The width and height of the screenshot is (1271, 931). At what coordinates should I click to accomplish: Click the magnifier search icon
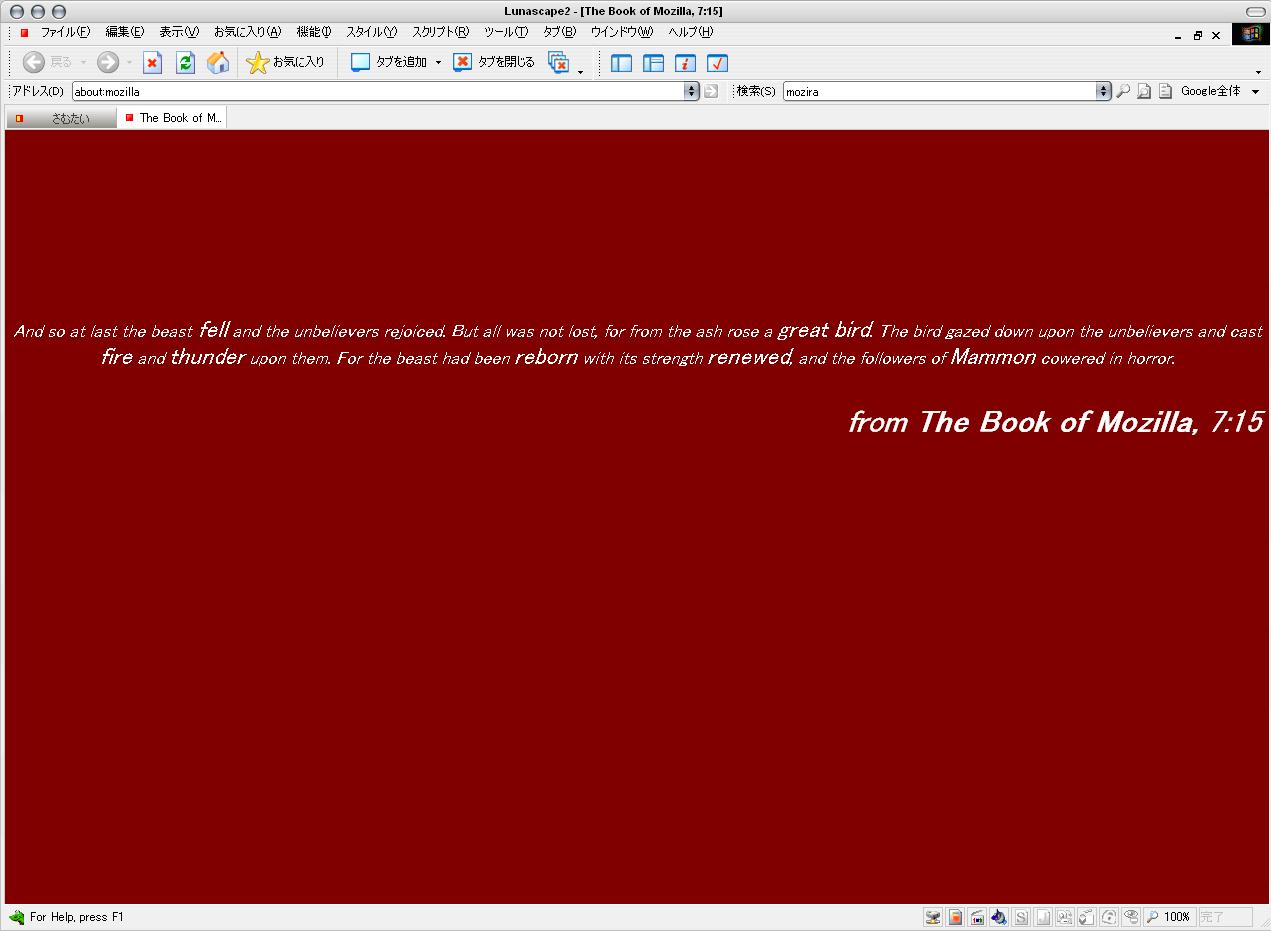tap(1123, 91)
